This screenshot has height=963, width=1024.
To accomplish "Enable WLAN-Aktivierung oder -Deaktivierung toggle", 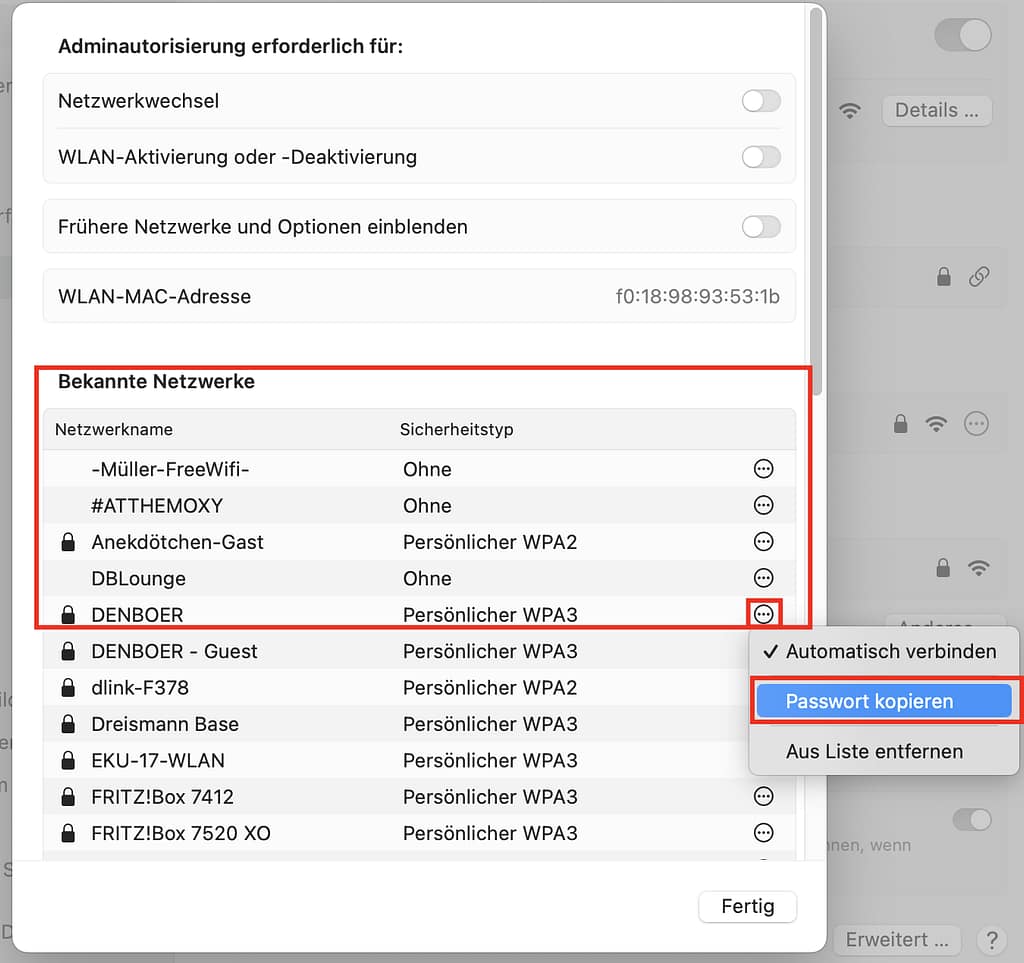I will pyautogui.click(x=760, y=157).
